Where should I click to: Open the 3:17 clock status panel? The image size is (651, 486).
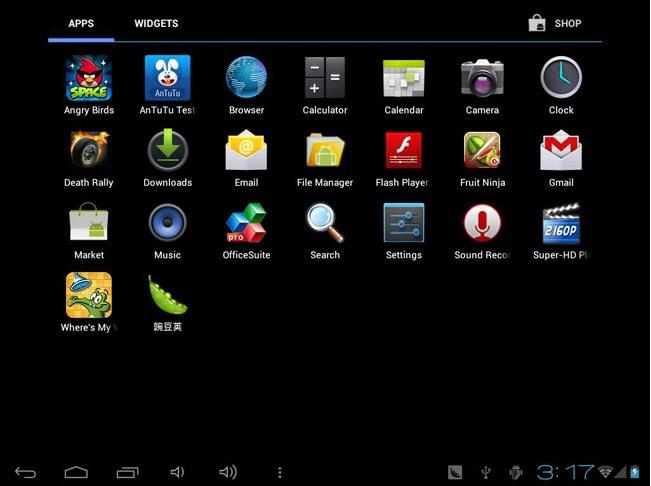565,472
